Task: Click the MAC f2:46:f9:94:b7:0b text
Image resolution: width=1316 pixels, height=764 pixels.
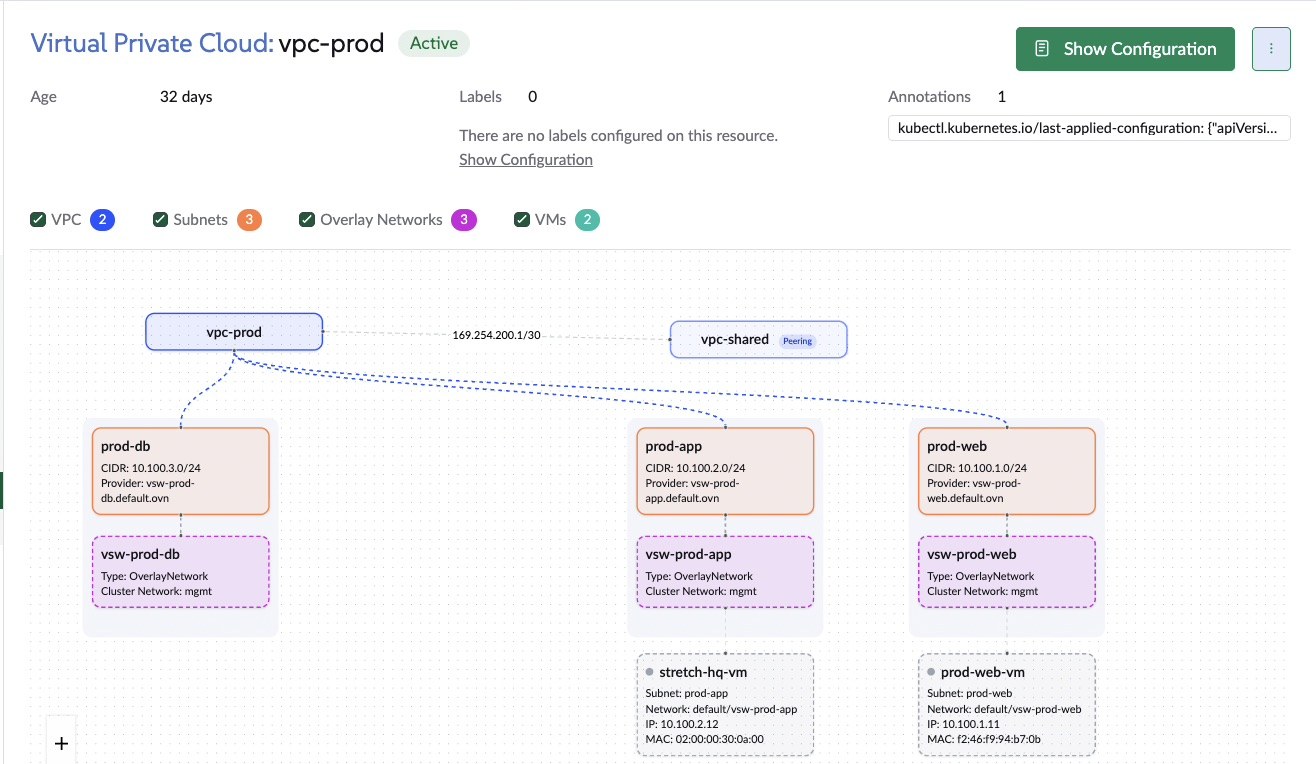Action: click(984, 739)
